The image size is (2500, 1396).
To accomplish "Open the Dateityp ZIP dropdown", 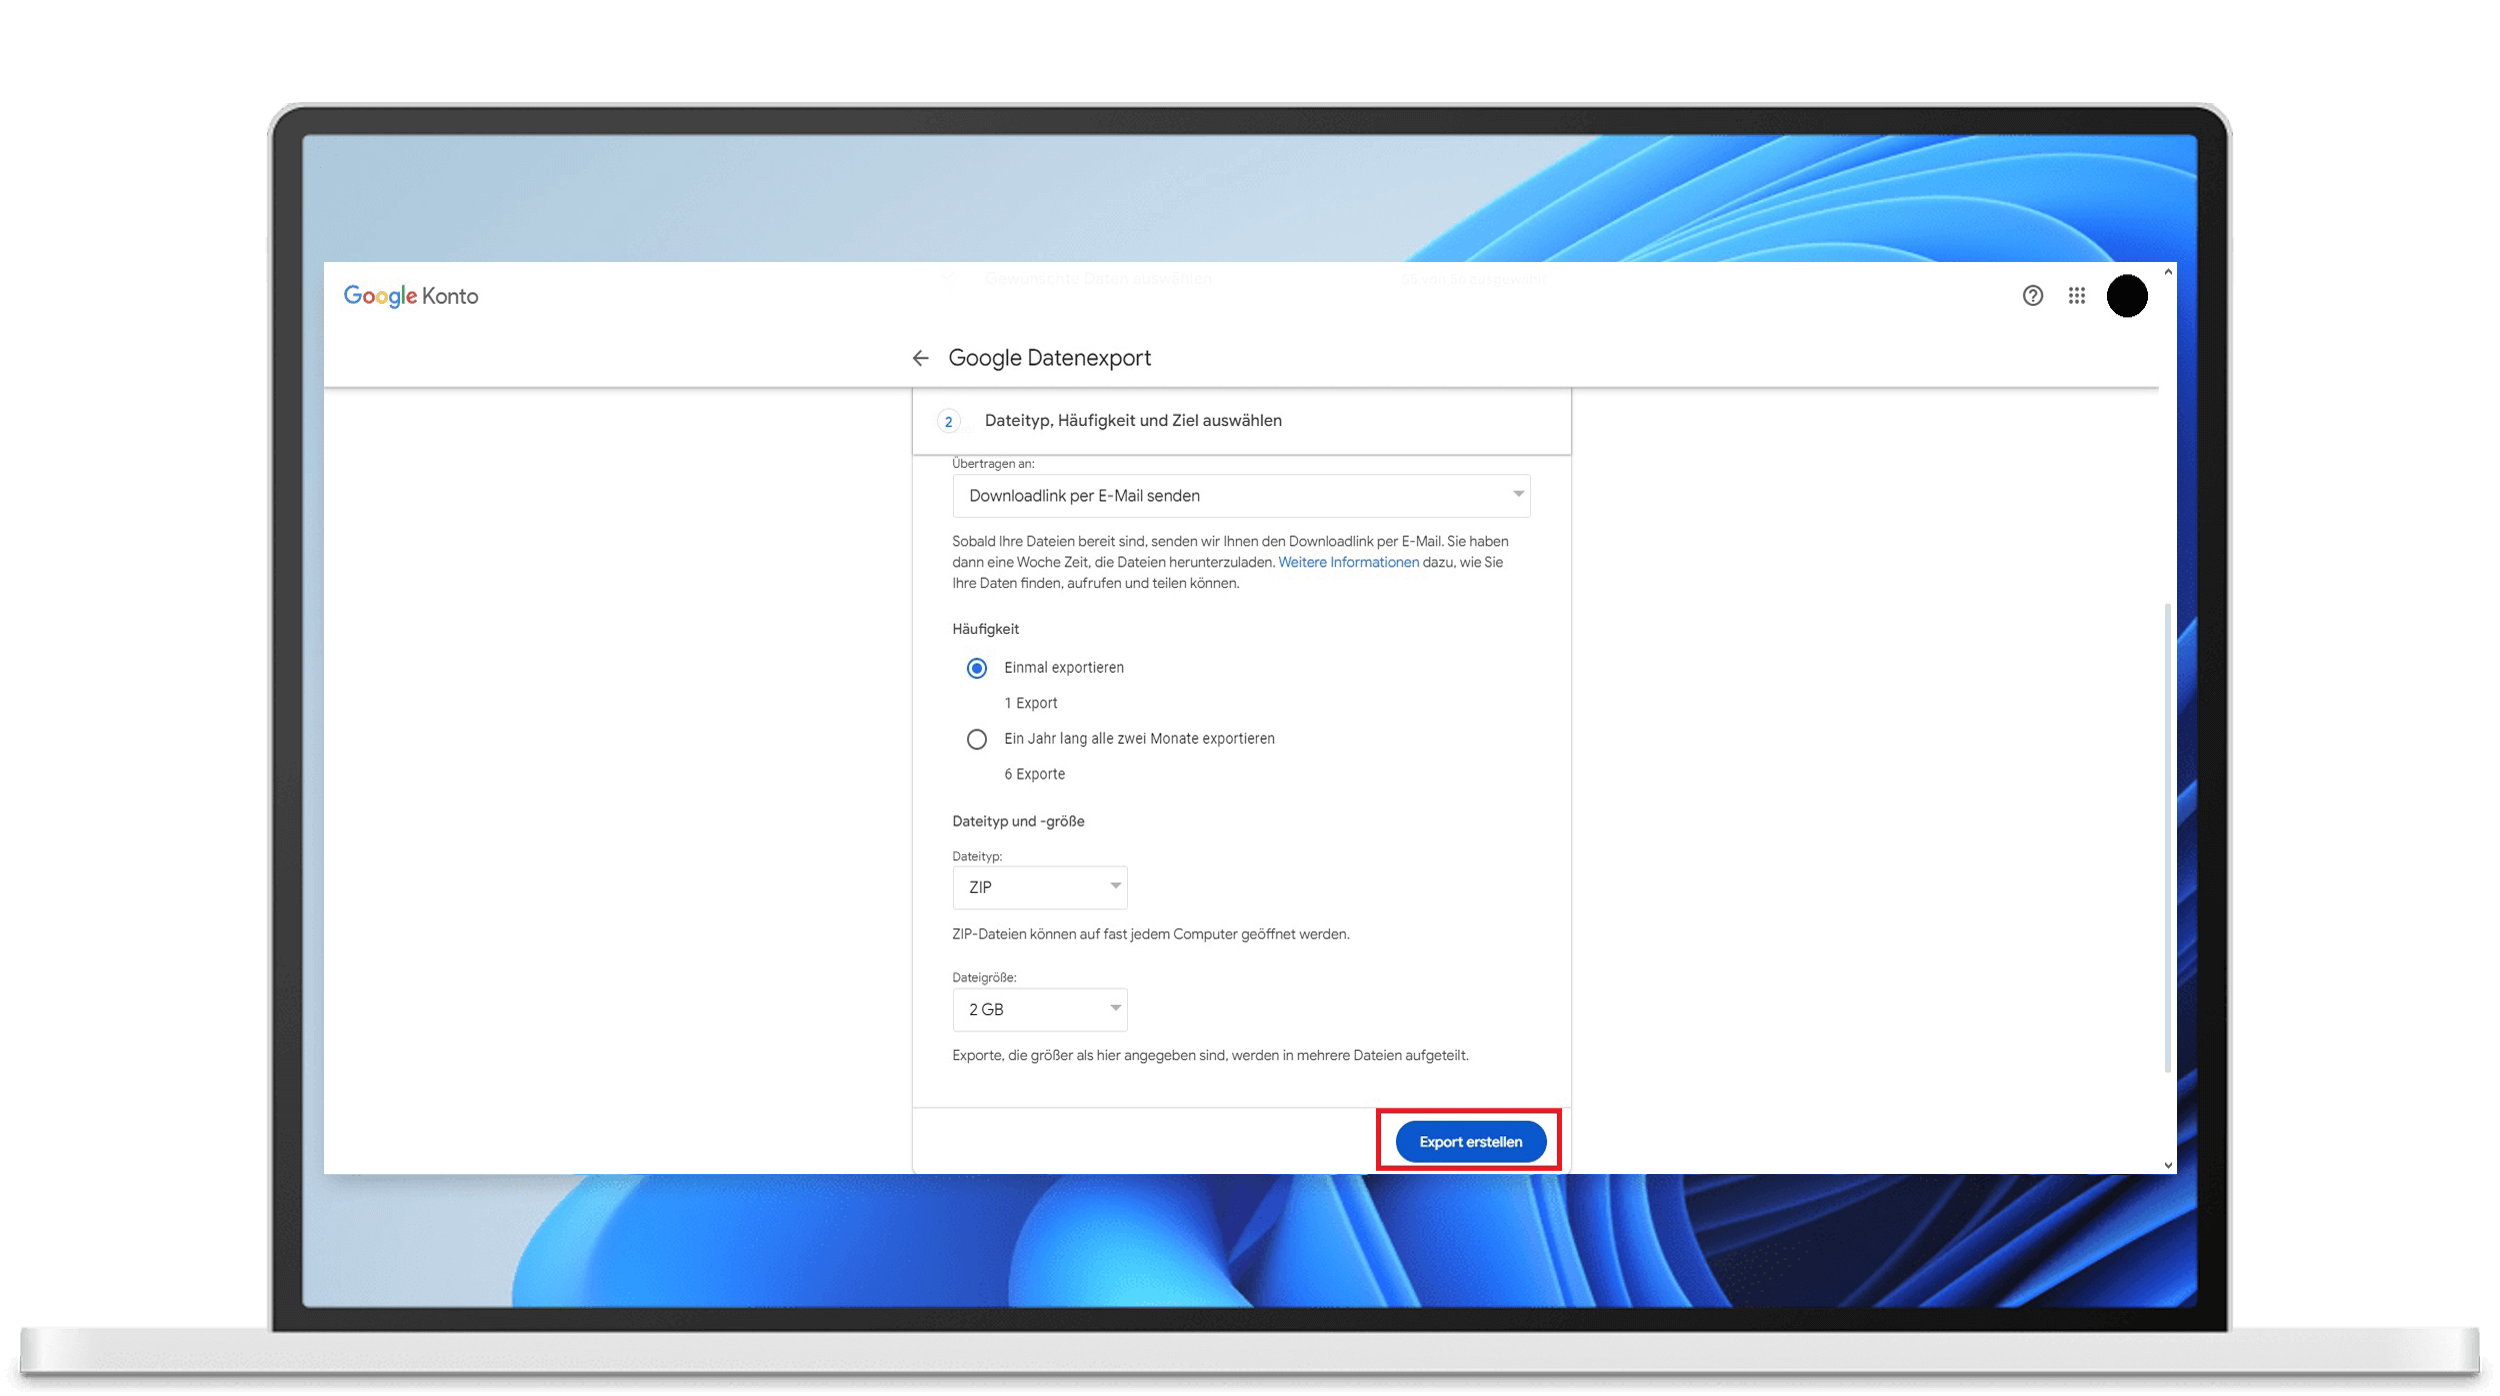I will tap(1039, 888).
